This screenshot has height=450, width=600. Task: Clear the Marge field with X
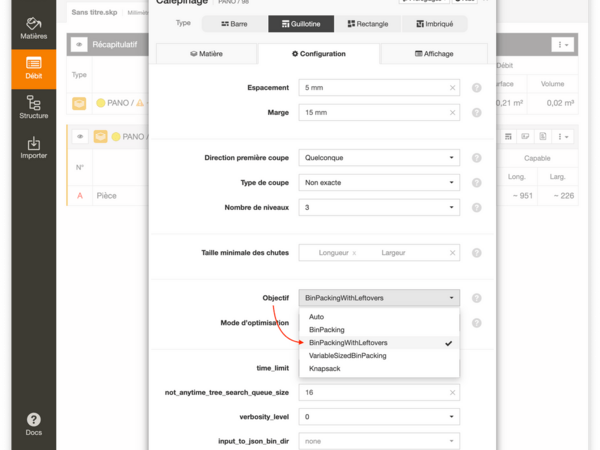coord(452,112)
